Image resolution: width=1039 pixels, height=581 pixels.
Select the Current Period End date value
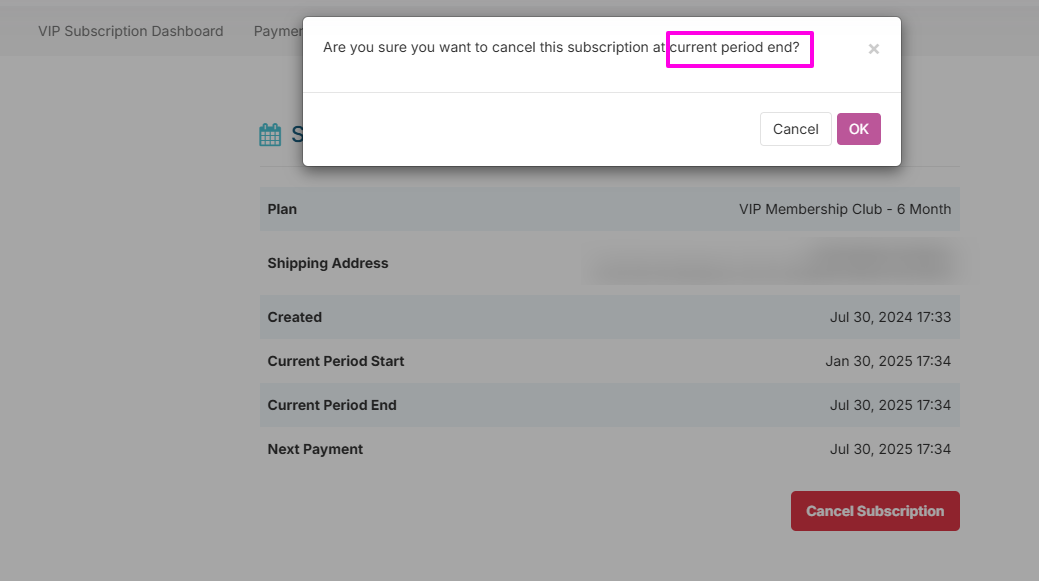(x=890, y=405)
